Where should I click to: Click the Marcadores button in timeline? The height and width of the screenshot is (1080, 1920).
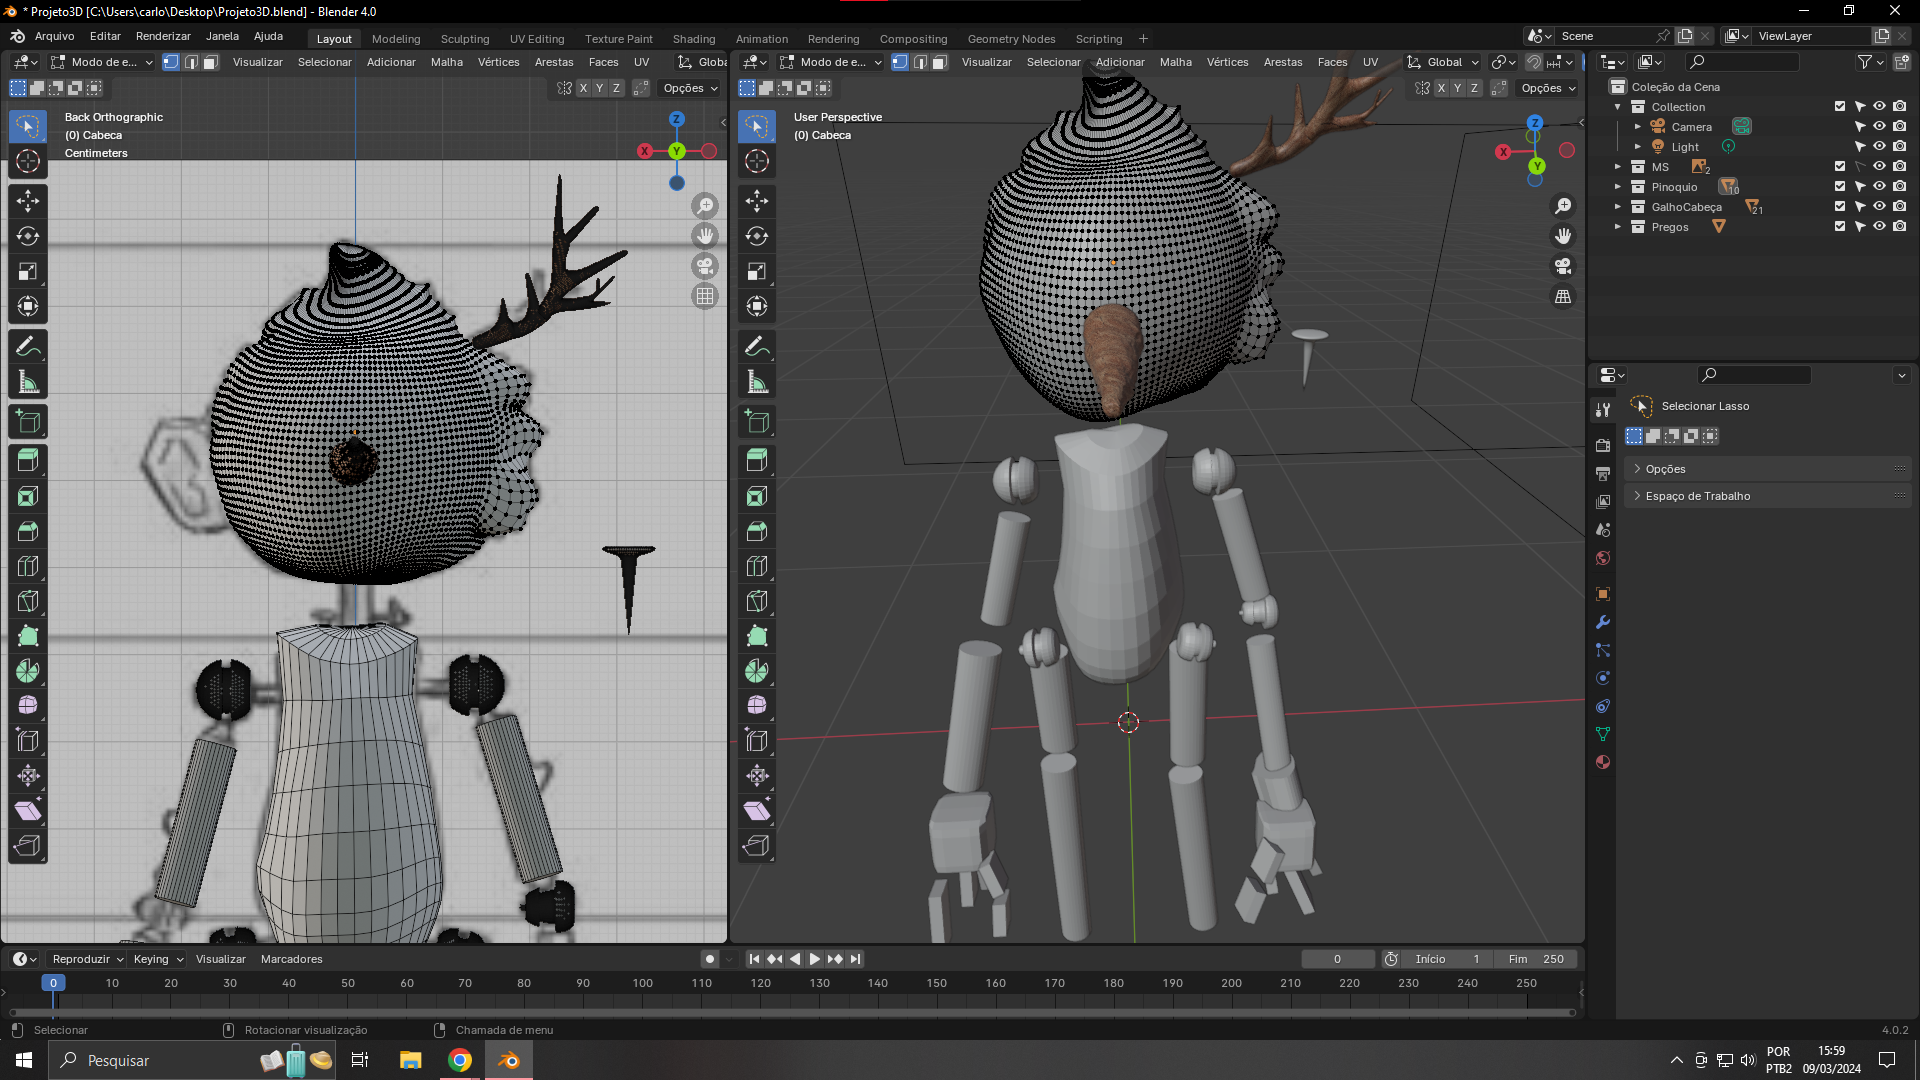click(x=291, y=959)
